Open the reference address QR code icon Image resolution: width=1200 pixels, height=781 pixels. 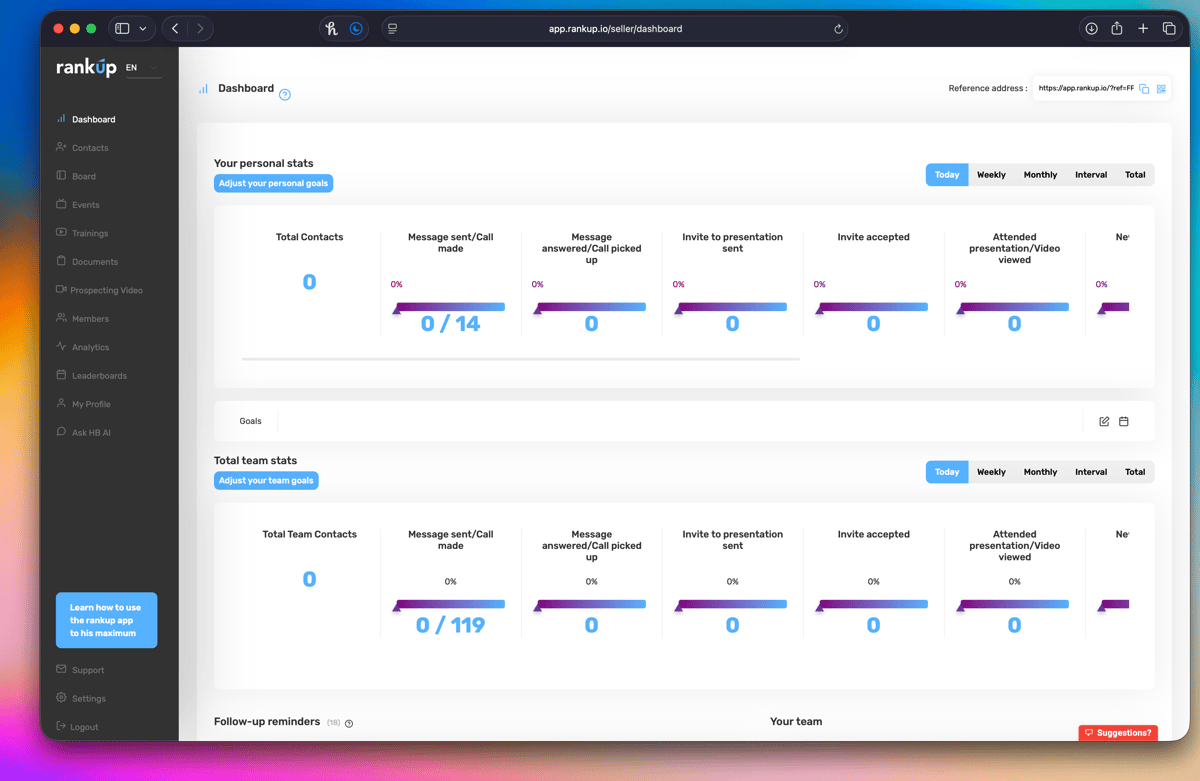tap(1161, 89)
